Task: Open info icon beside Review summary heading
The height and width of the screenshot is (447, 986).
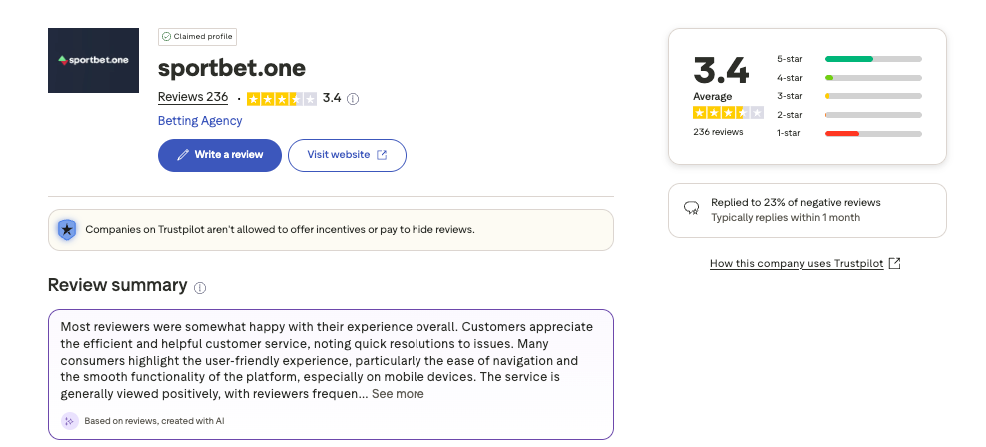Action: pyautogui.click(x=200, y=287)
